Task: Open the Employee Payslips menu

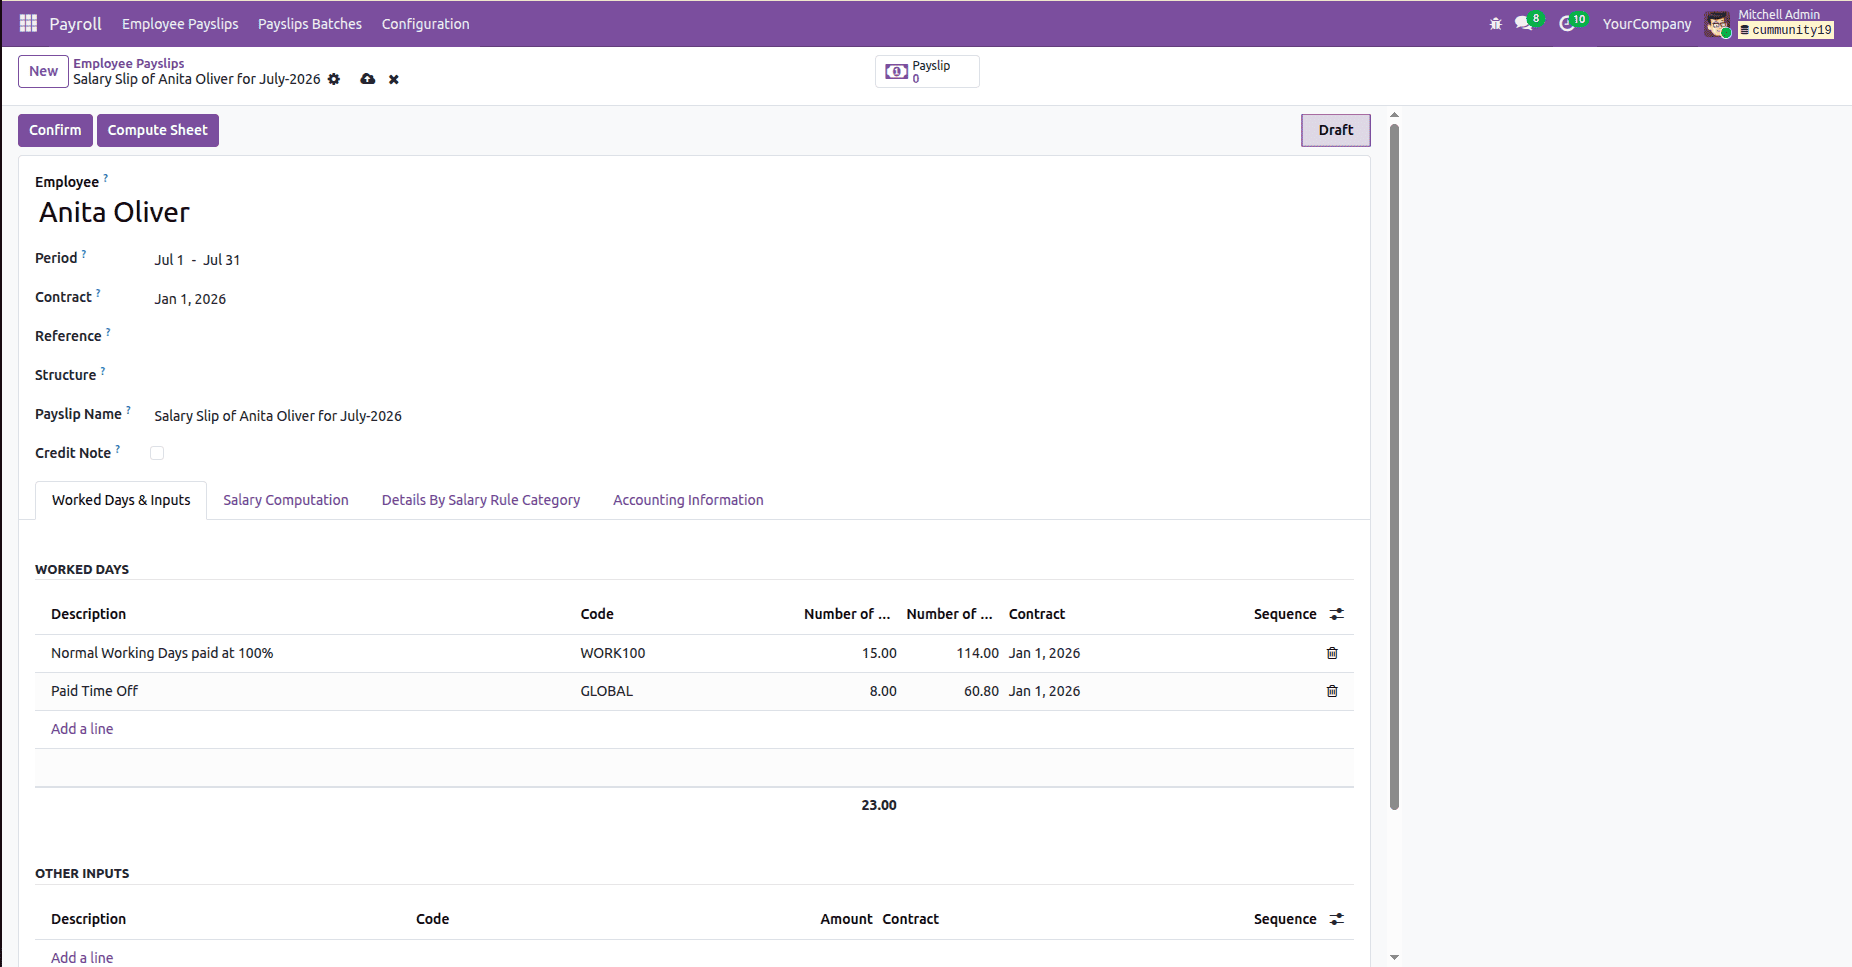Action: (180, 24)
